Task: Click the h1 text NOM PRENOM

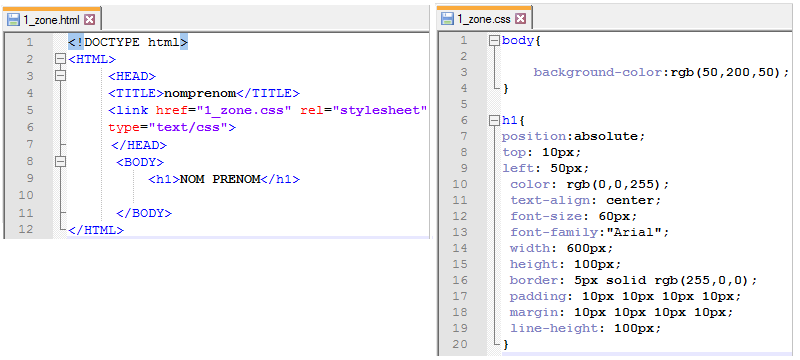Action: coord(220,179)
